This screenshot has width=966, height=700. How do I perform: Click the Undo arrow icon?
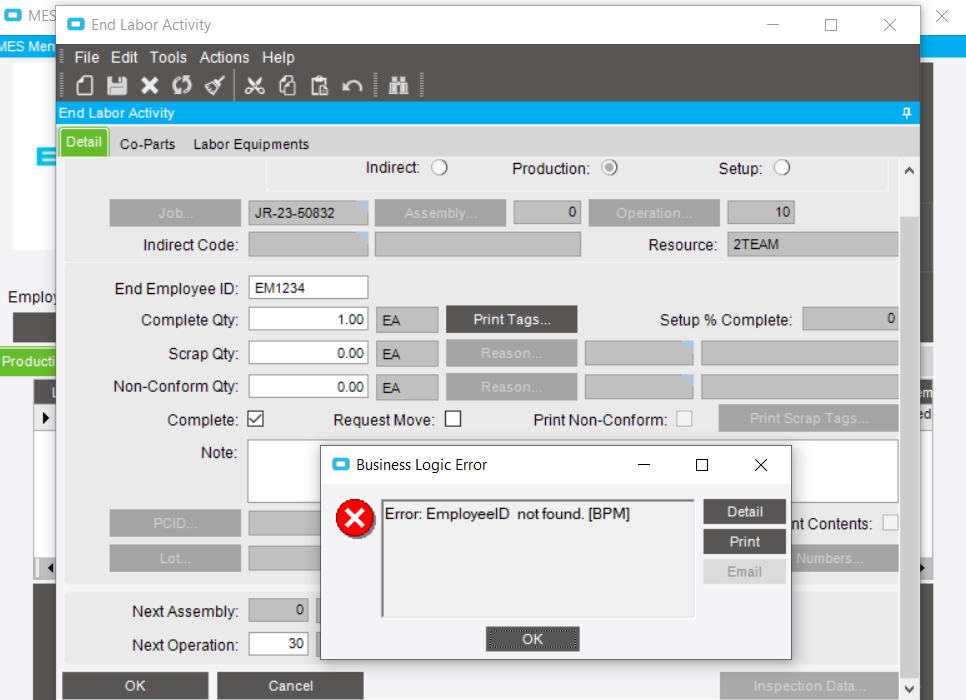[351, 85]
